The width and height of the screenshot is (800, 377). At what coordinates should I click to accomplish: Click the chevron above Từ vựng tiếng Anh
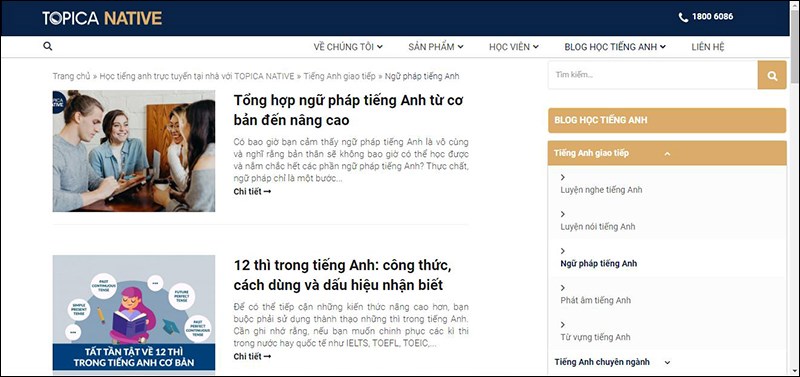click(563, 324)
